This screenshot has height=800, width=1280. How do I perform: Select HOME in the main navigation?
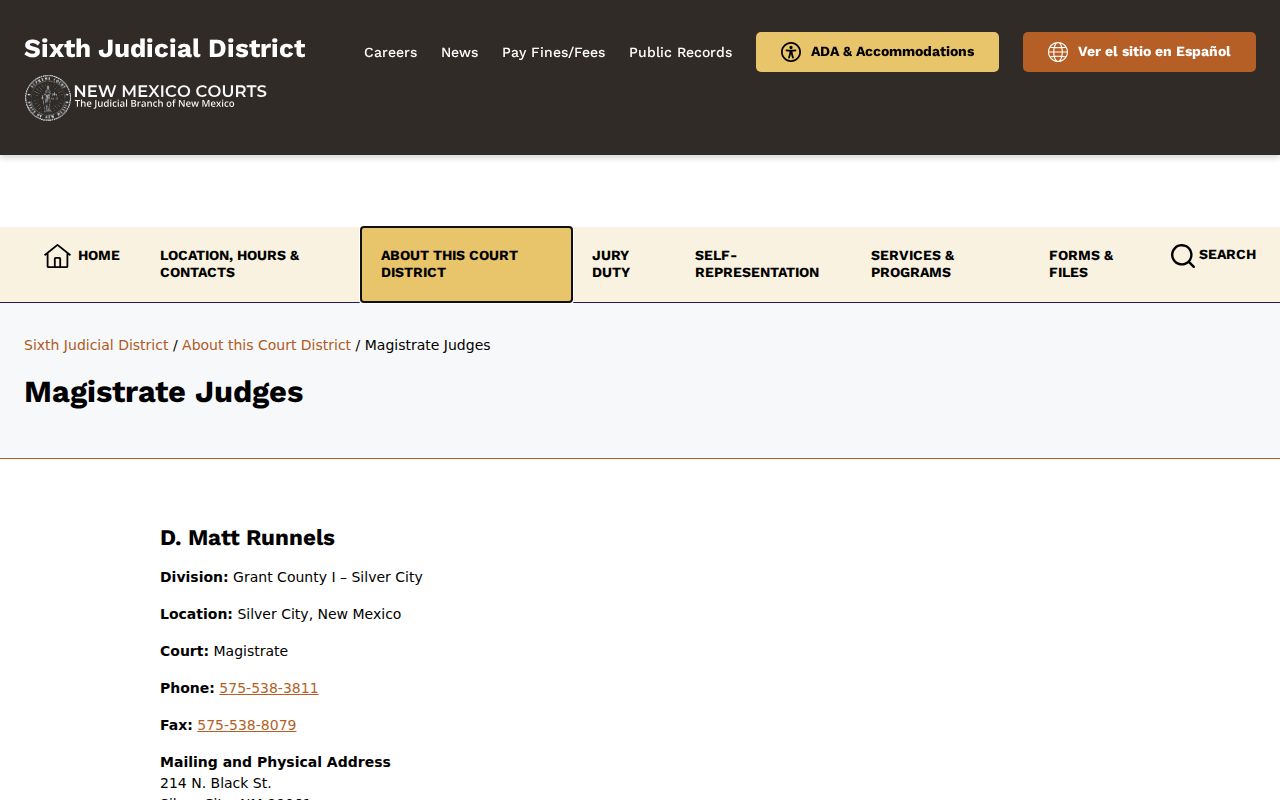coord(99,255)
